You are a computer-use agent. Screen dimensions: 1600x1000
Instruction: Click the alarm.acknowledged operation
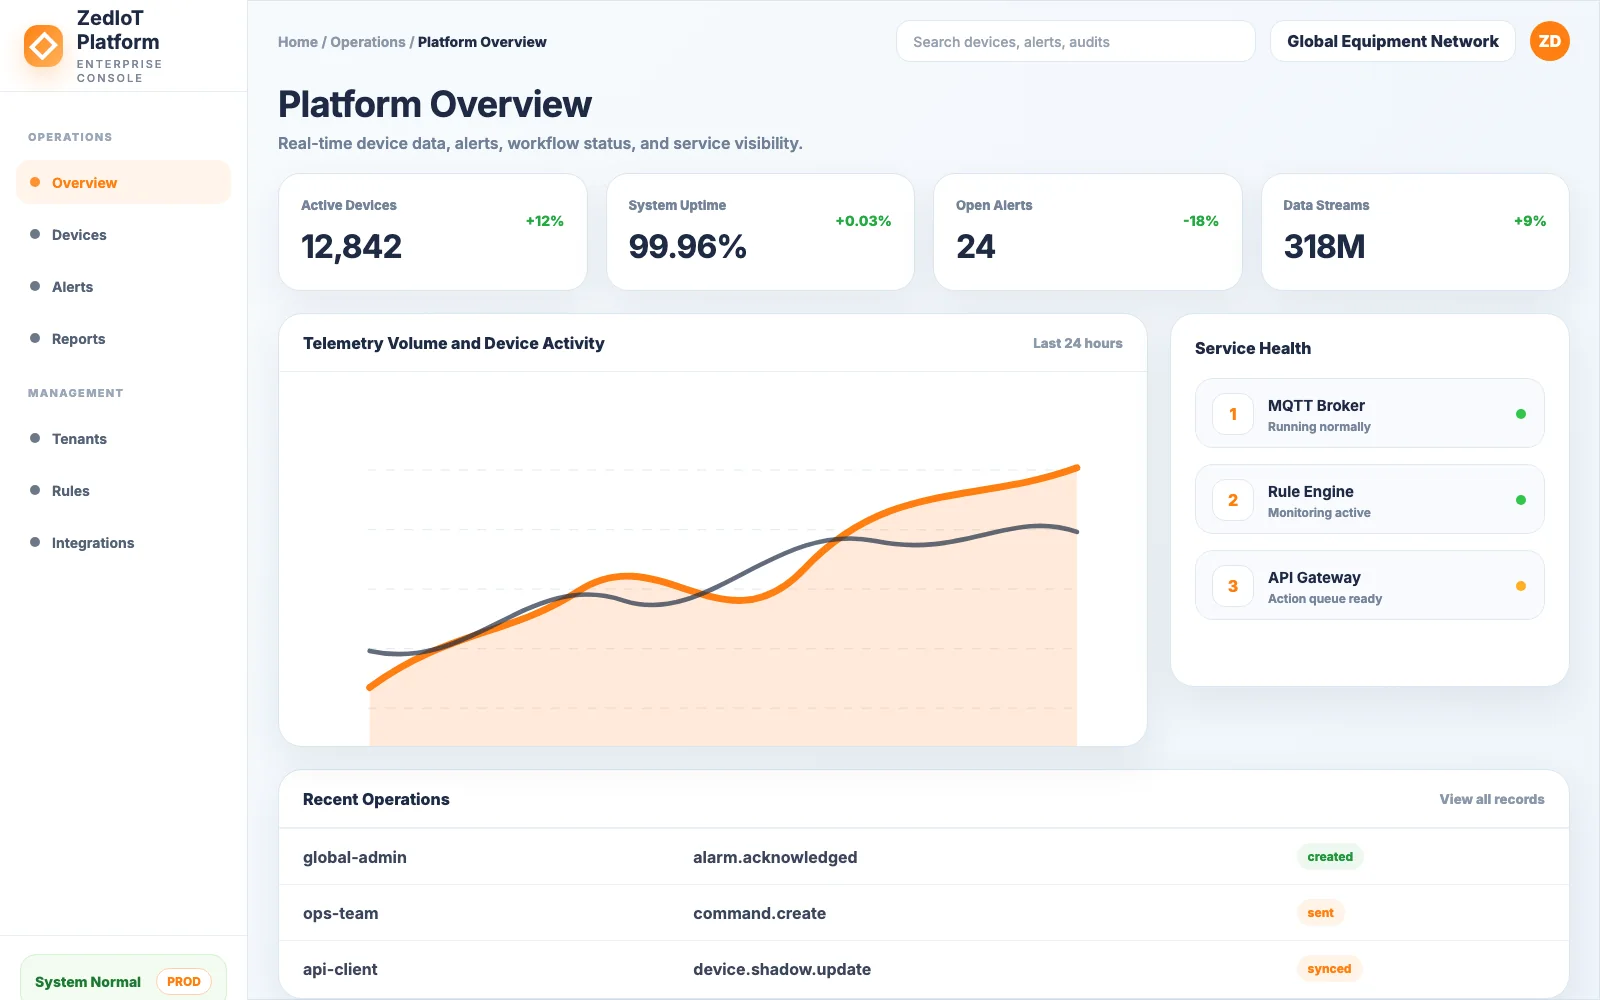pos(775,857)
